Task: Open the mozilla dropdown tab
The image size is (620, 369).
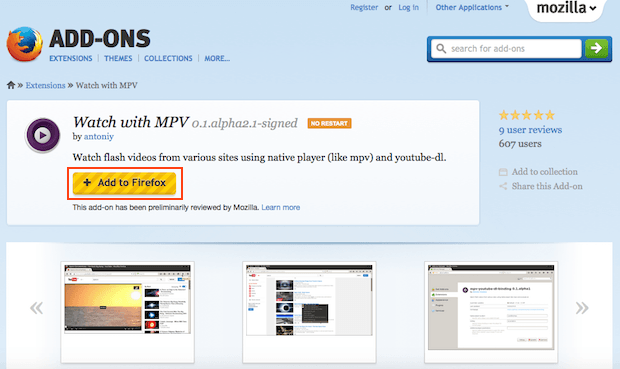Action: 566,8
